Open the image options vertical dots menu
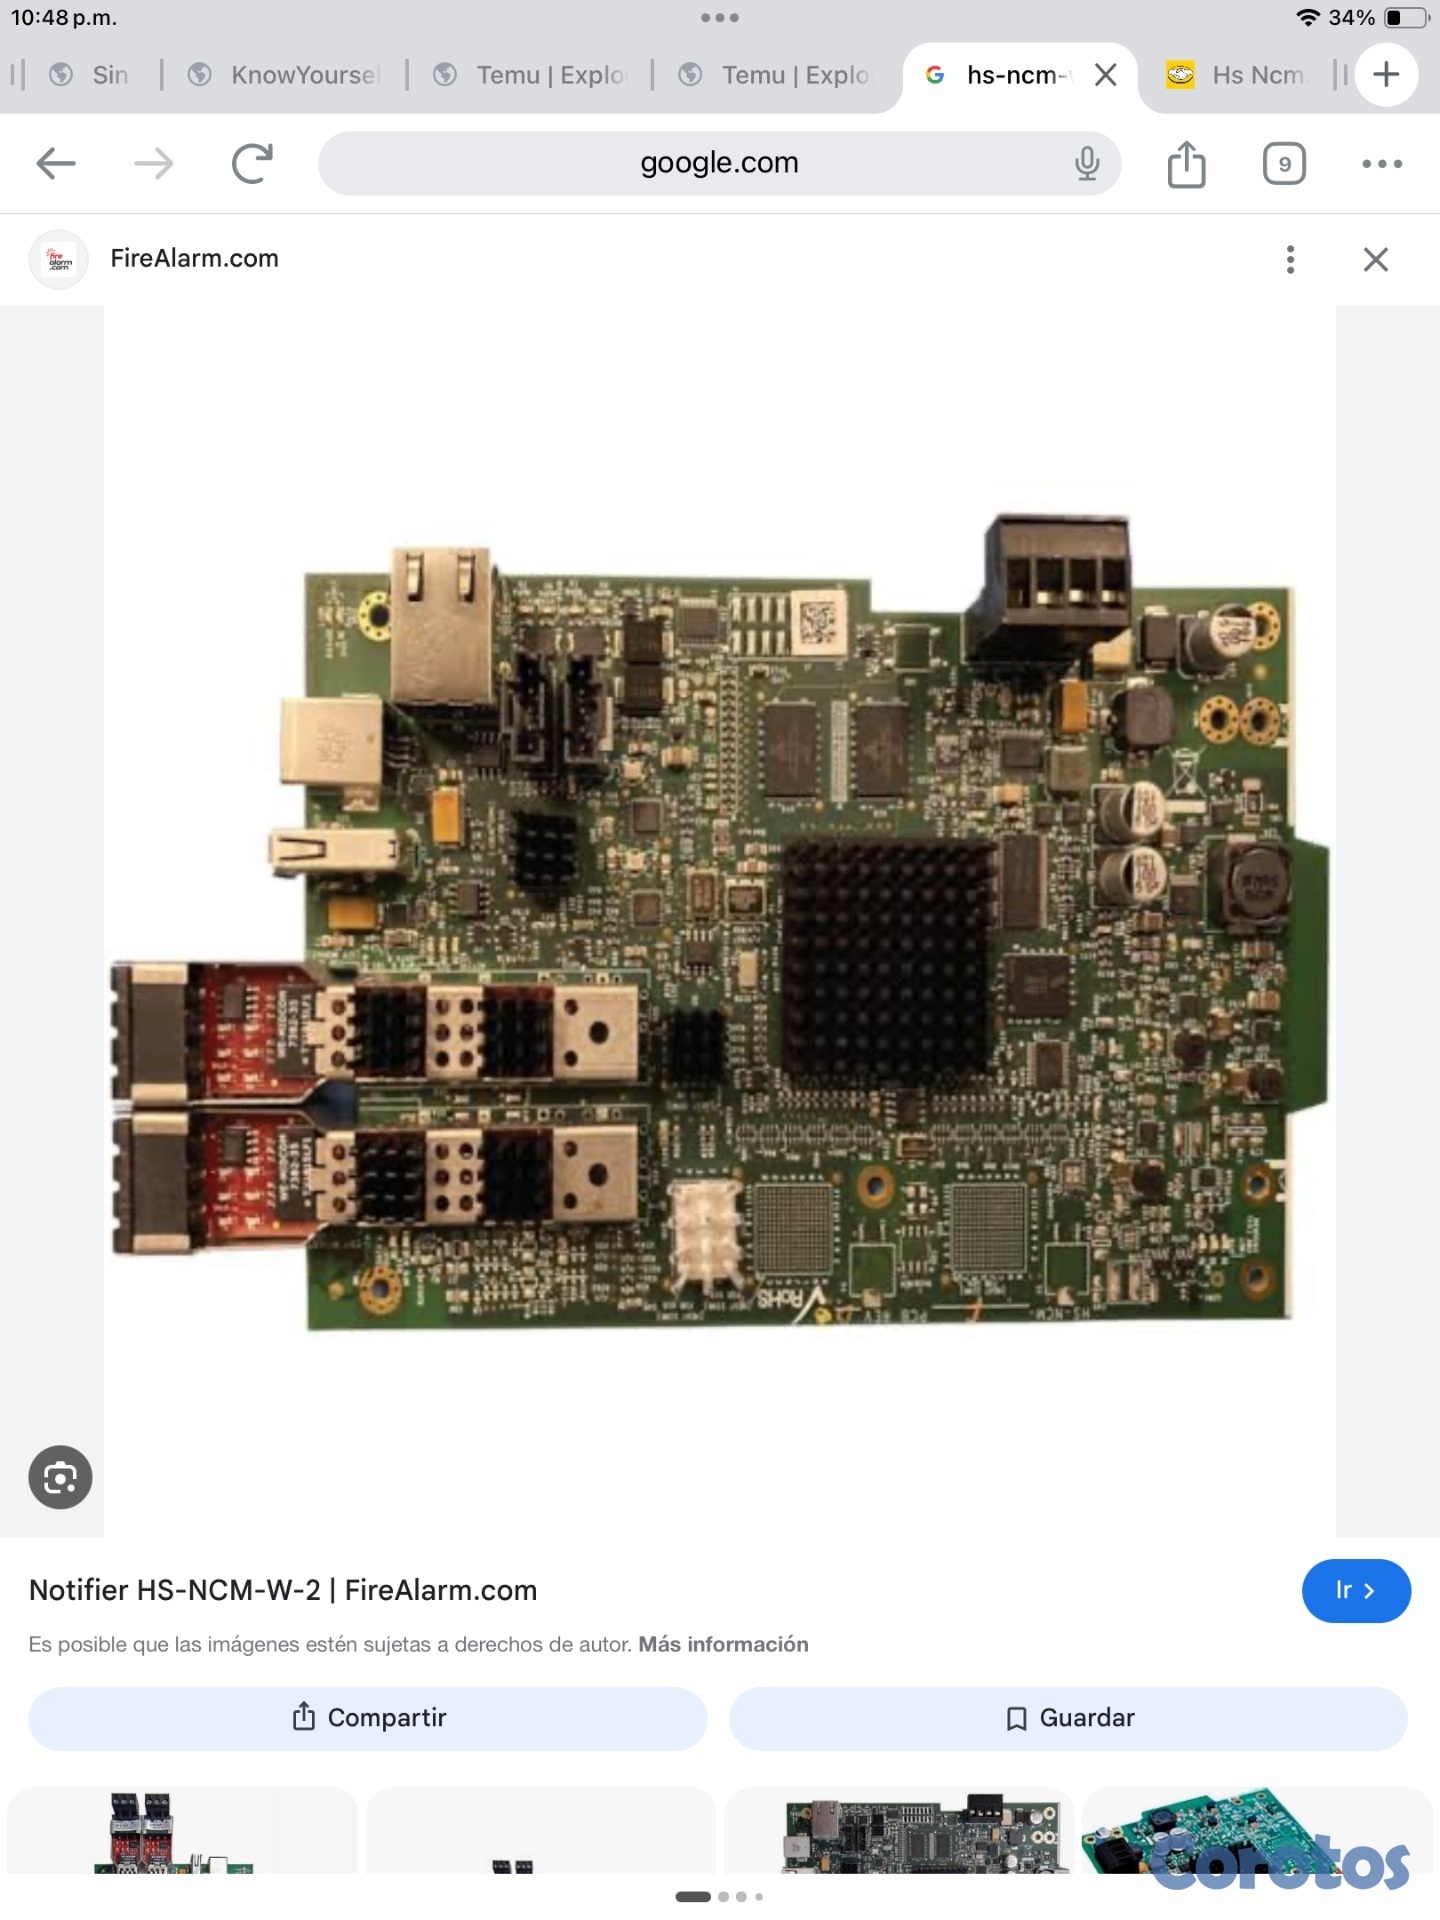Image resolution: width=1440 pixels, height=1920 pixels. [1291, 259]
